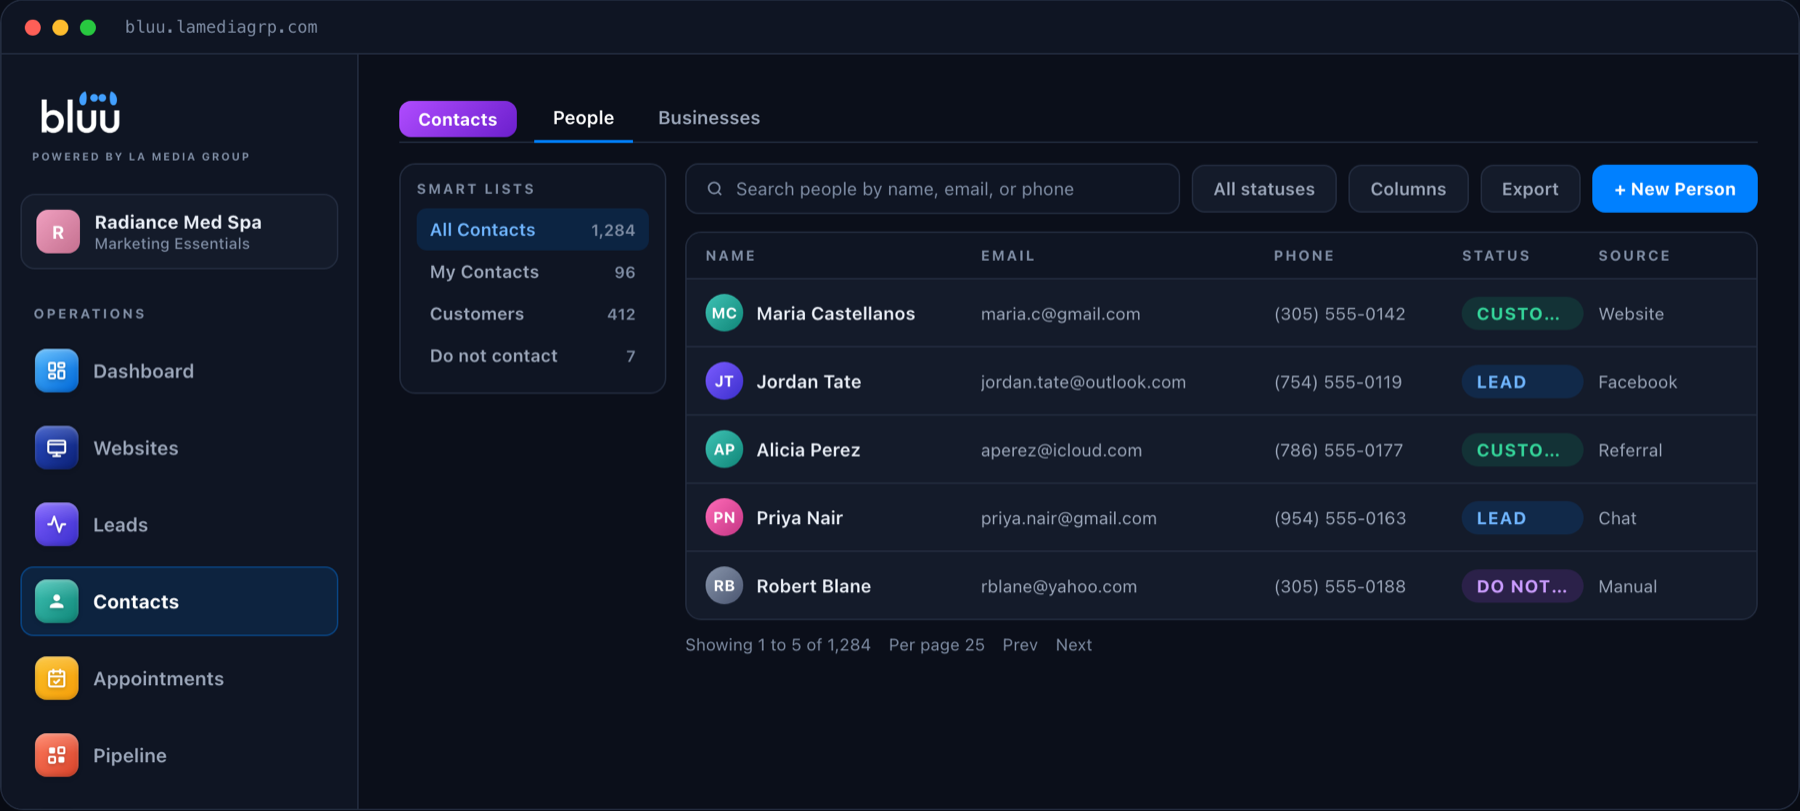Screen dimensions: 1800x811
Task: Open the Websites monitor icon
Action: pyautogui.click(x=57, y=448)
